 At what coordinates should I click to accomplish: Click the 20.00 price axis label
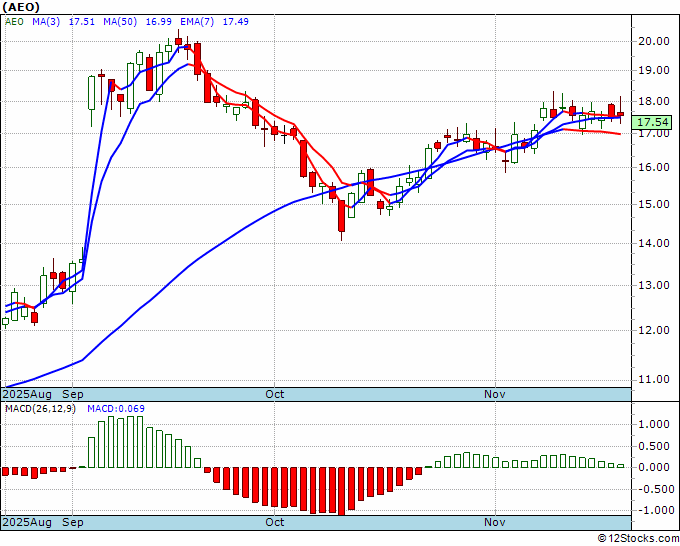point(654,41)
